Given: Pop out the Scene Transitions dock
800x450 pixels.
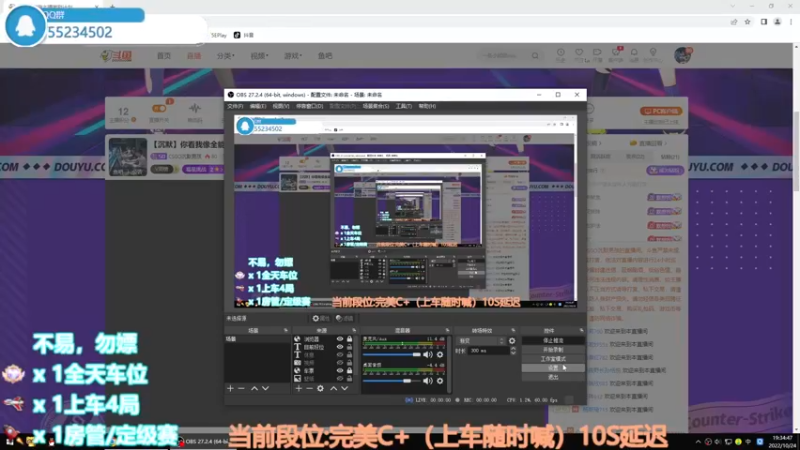Looking at the screenshot, I should (513, 331).
